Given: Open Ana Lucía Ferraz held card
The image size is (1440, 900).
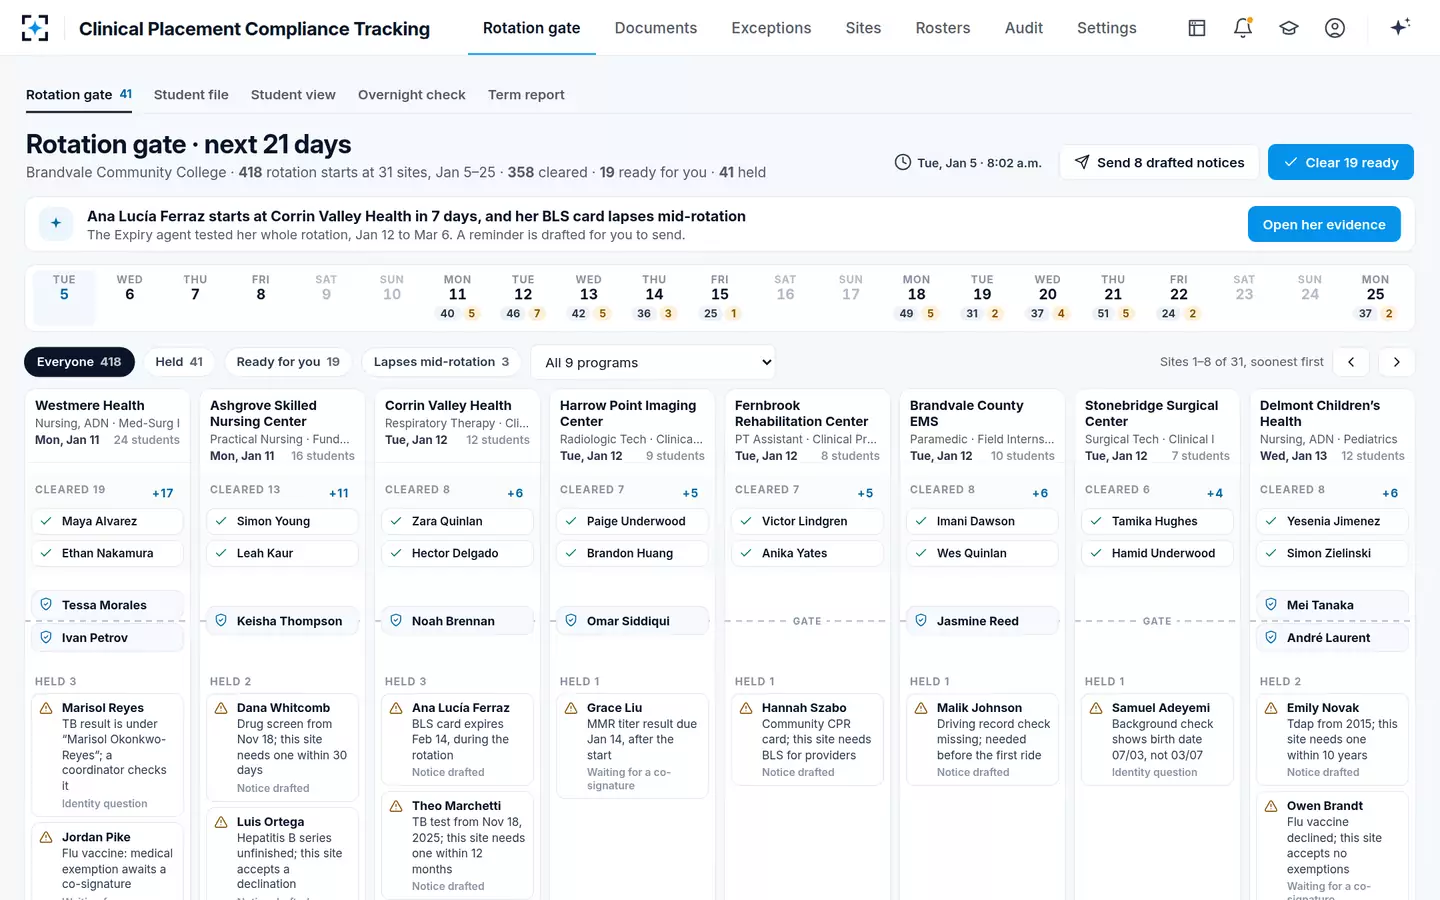Looking at the screenshot, I should coord(457,739).
